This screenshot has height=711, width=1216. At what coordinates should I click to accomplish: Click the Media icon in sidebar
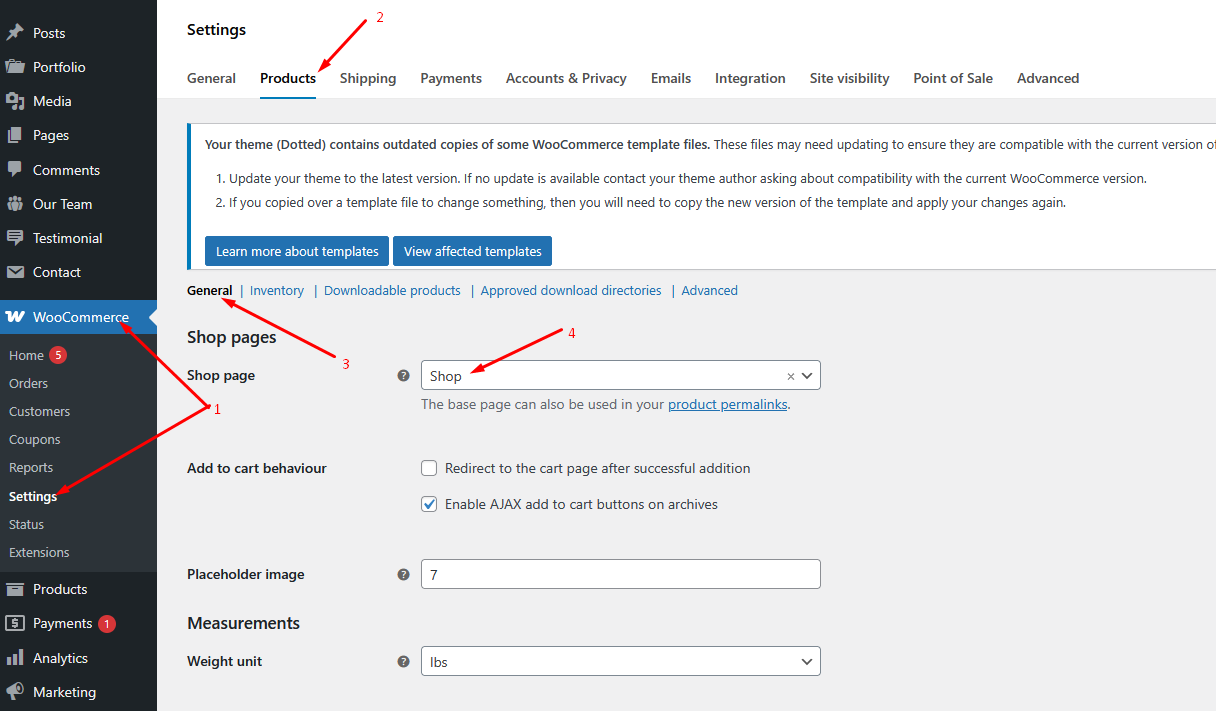point(15,101)
